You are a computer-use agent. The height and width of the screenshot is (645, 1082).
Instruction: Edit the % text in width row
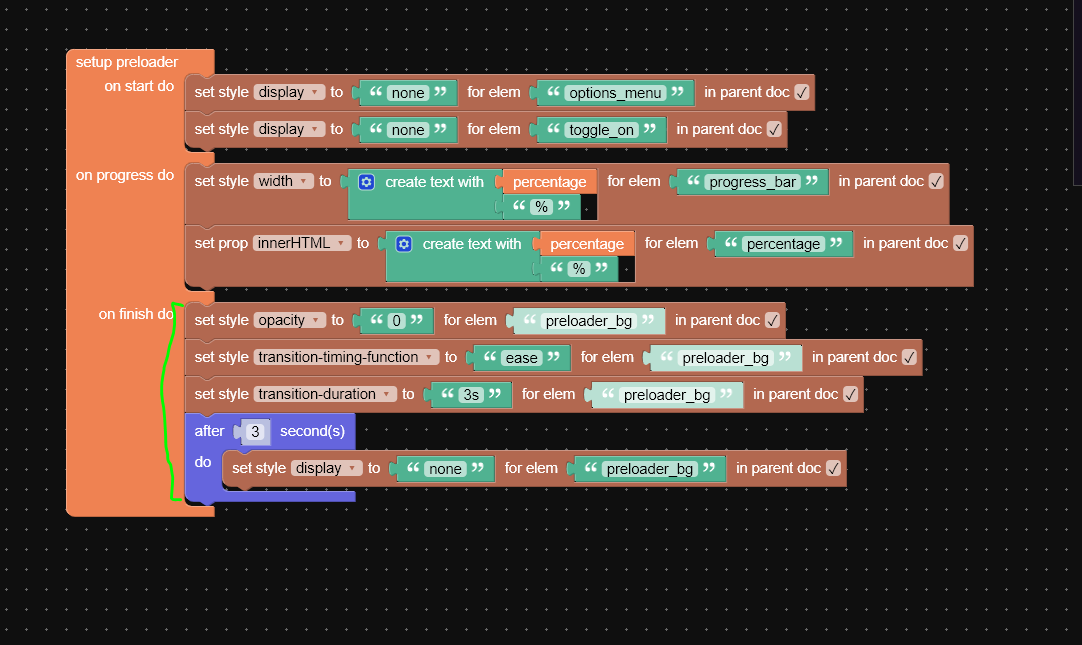pos(542,207)
